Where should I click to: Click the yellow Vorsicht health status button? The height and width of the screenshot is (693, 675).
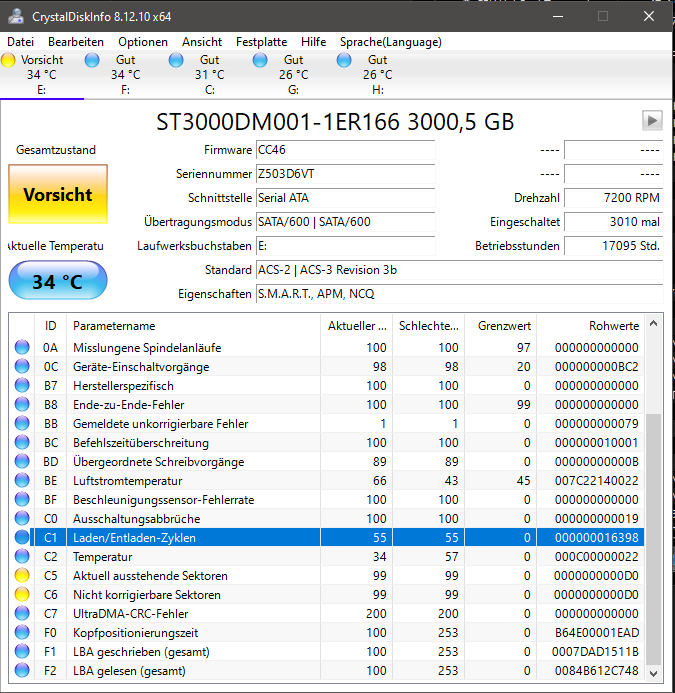tap(58, 194)
